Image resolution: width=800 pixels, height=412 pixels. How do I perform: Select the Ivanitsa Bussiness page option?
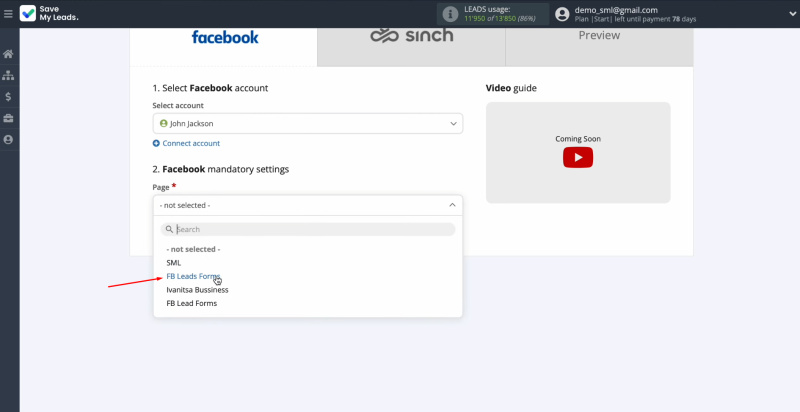197,290
